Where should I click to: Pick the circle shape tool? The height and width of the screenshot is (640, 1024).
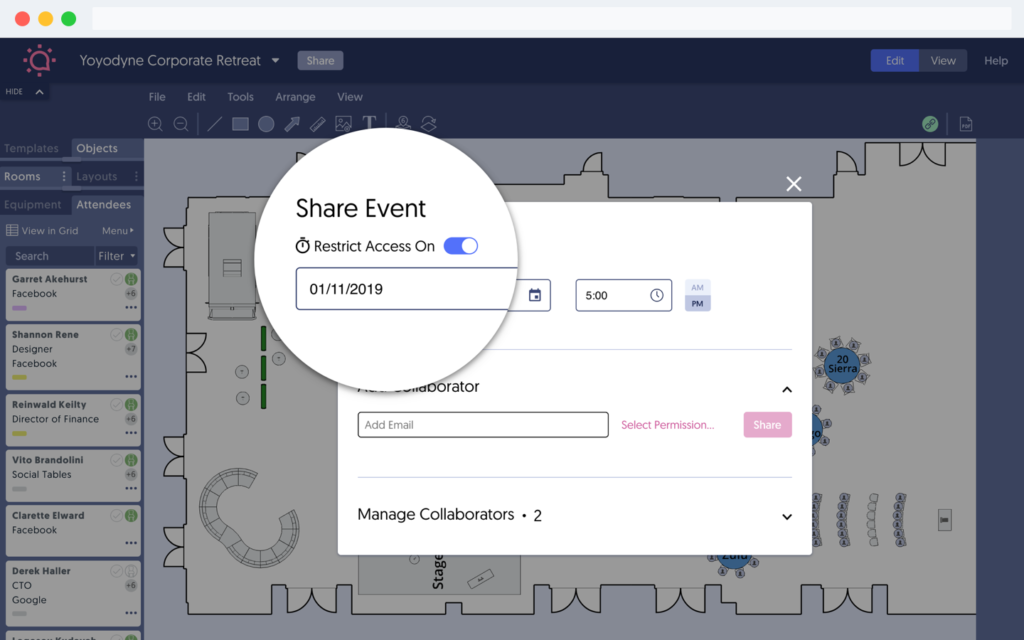[266, 124]
